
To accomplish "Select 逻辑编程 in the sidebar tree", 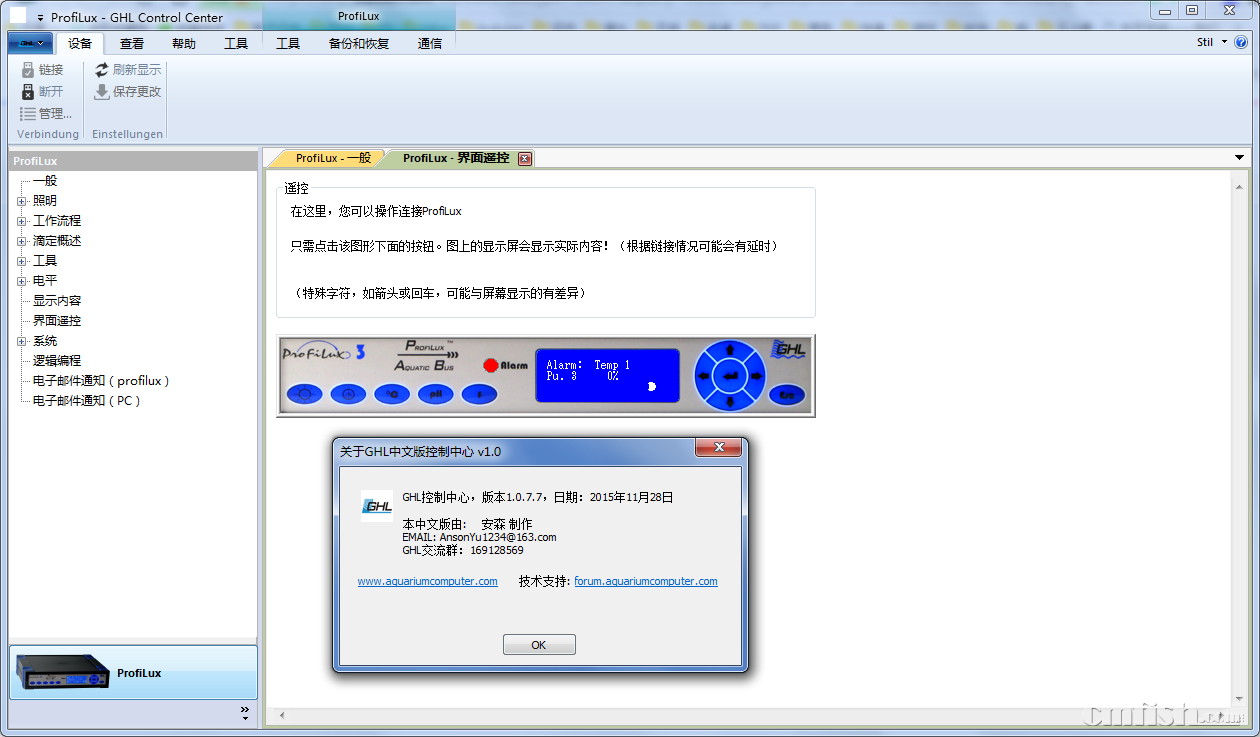I will click(57, 361).
